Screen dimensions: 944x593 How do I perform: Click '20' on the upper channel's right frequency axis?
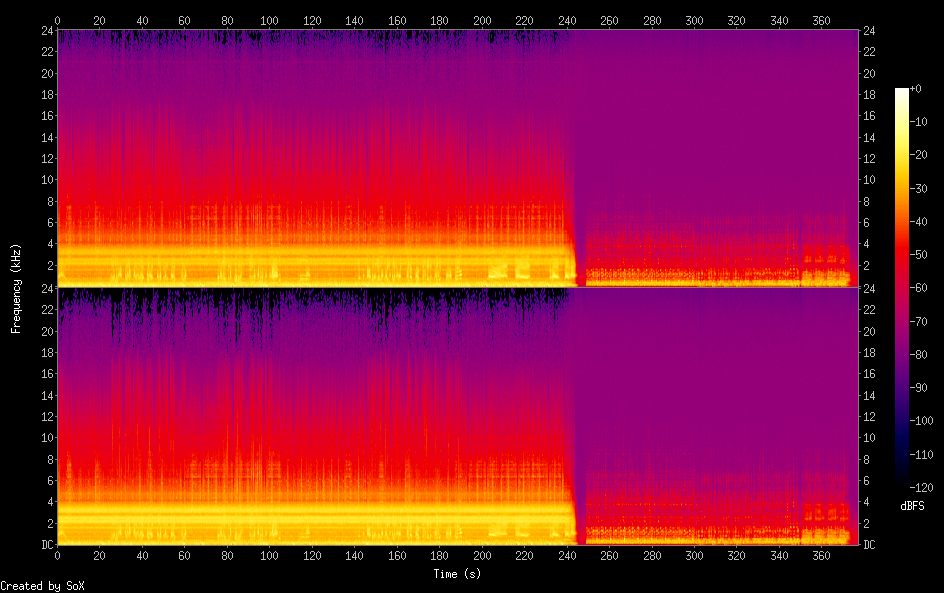[x=869, y=73]
